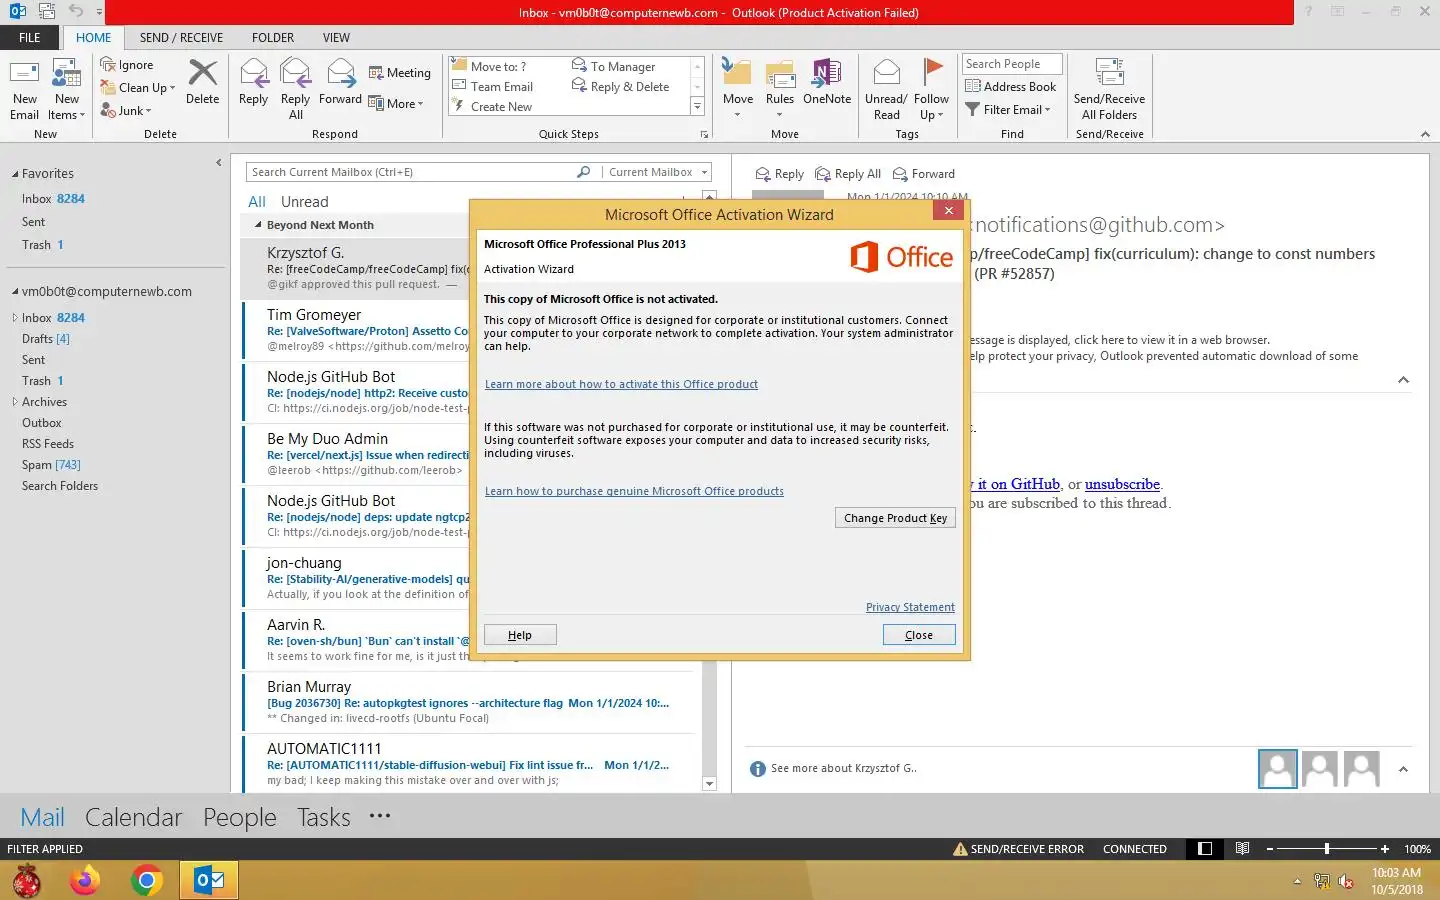
Task: Click the Close button in Activation Wizard
Action: pos(919,635)
